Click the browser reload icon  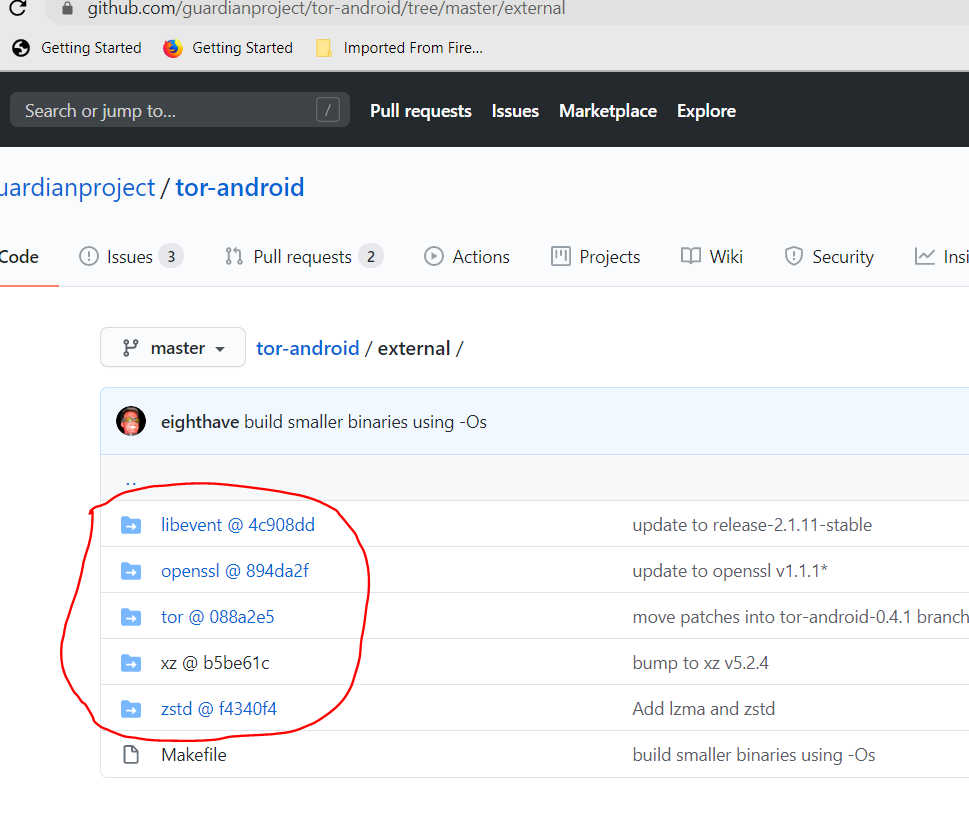[x=18, y=8]
